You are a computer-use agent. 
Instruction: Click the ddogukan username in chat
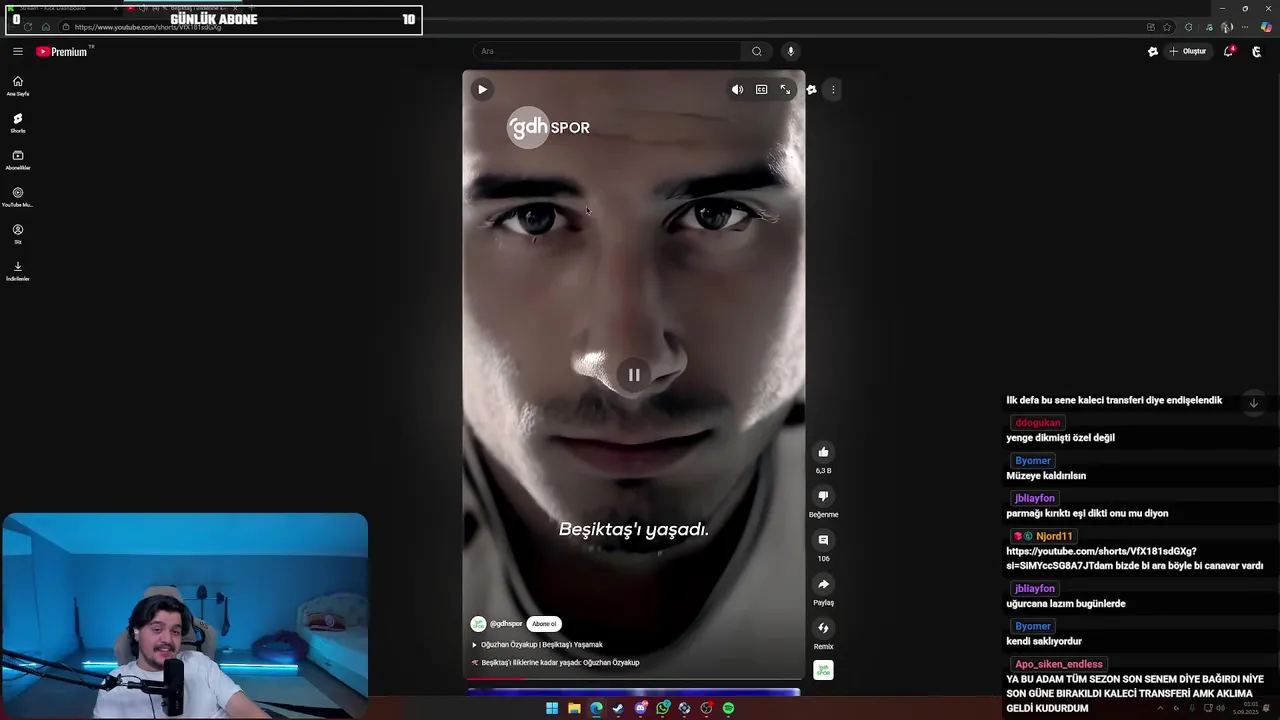click(1037, 423)
